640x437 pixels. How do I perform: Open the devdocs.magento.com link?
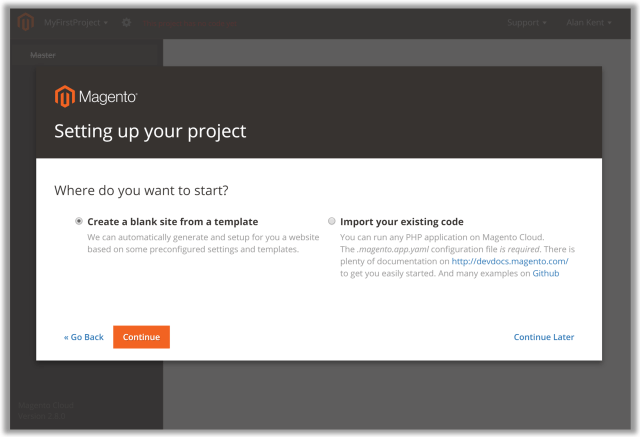pyautogui.click(x=510, y=261)
